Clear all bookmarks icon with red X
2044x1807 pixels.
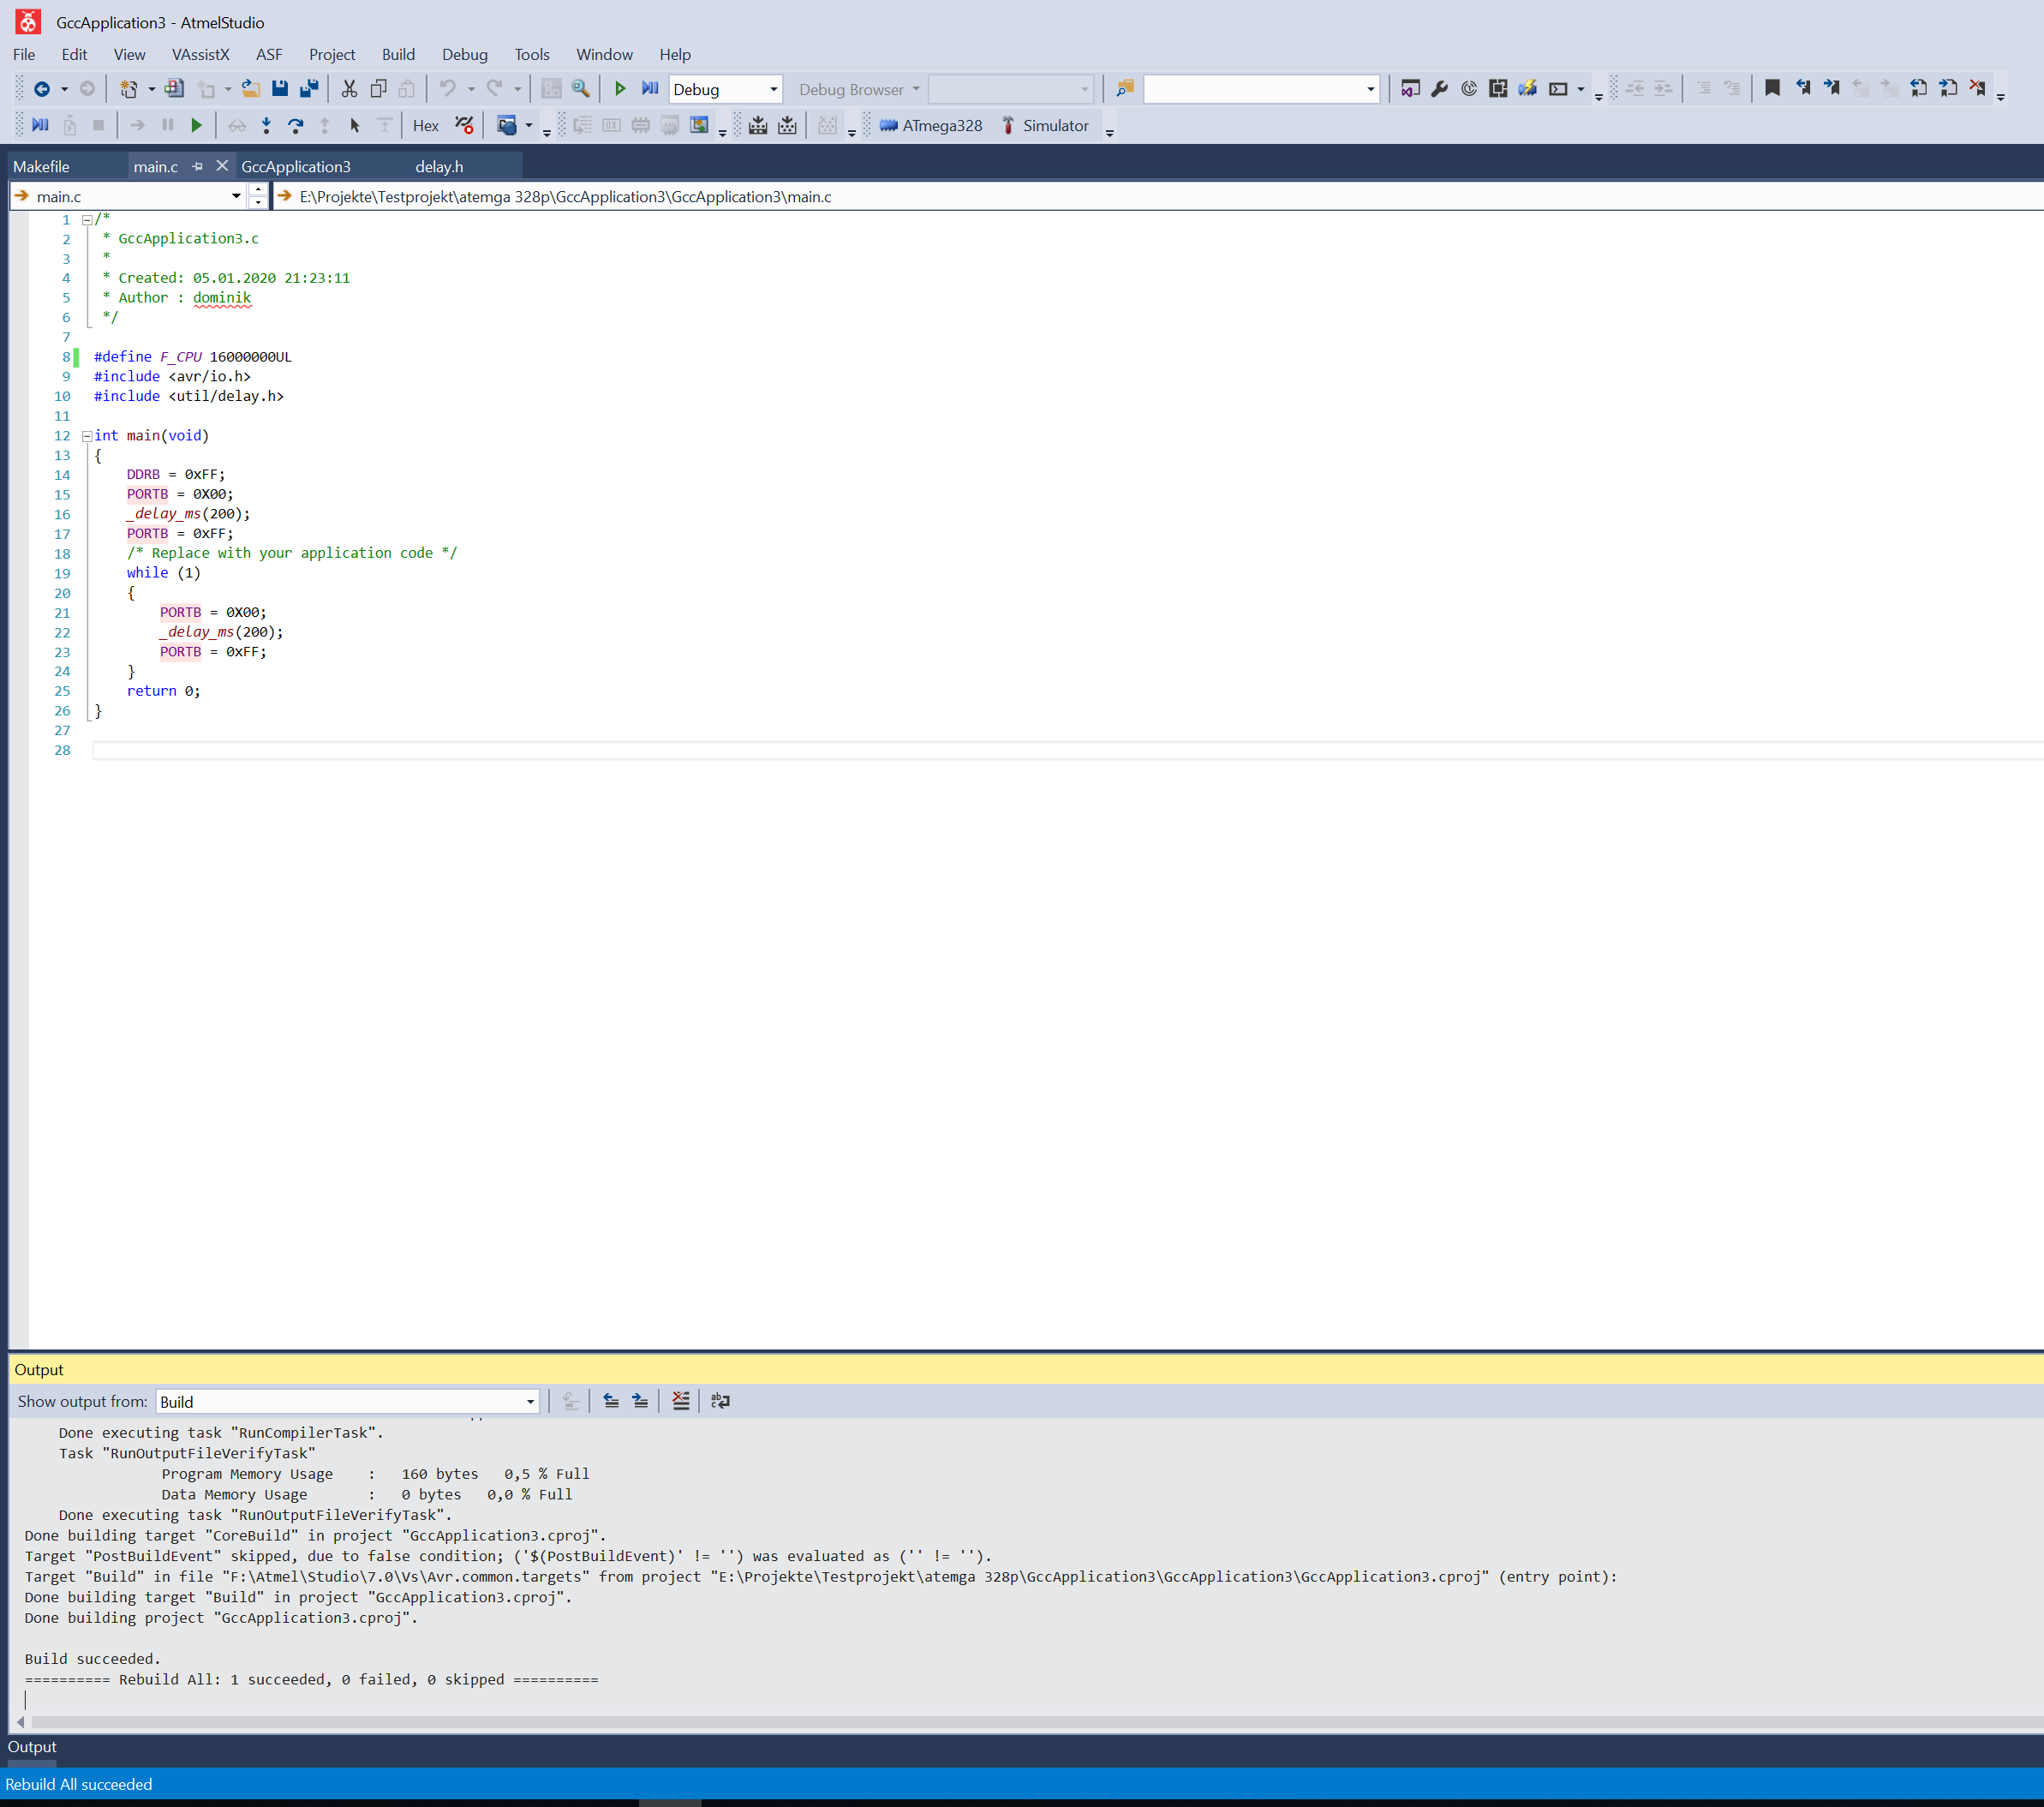click(1977, 89)
